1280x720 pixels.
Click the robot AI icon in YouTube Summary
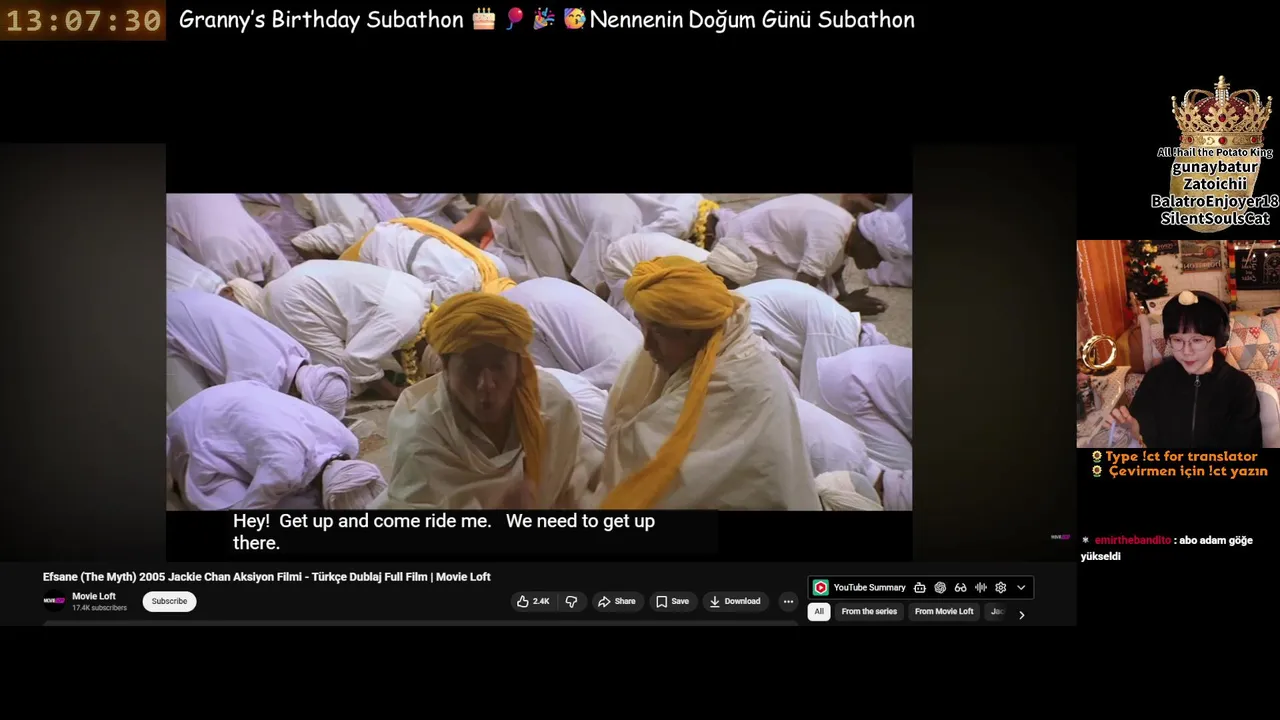919,587
